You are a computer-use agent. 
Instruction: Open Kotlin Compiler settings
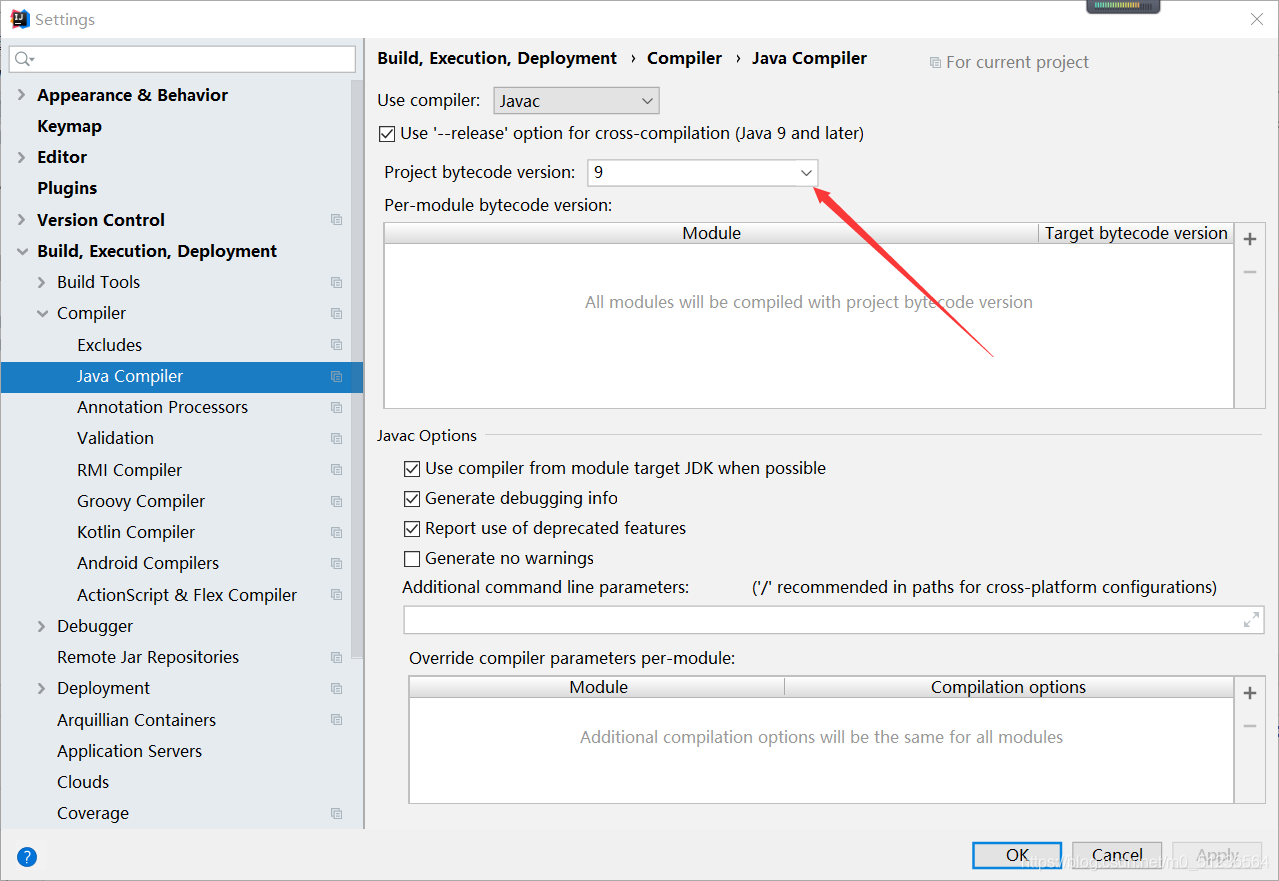click(x=136, y=532)
